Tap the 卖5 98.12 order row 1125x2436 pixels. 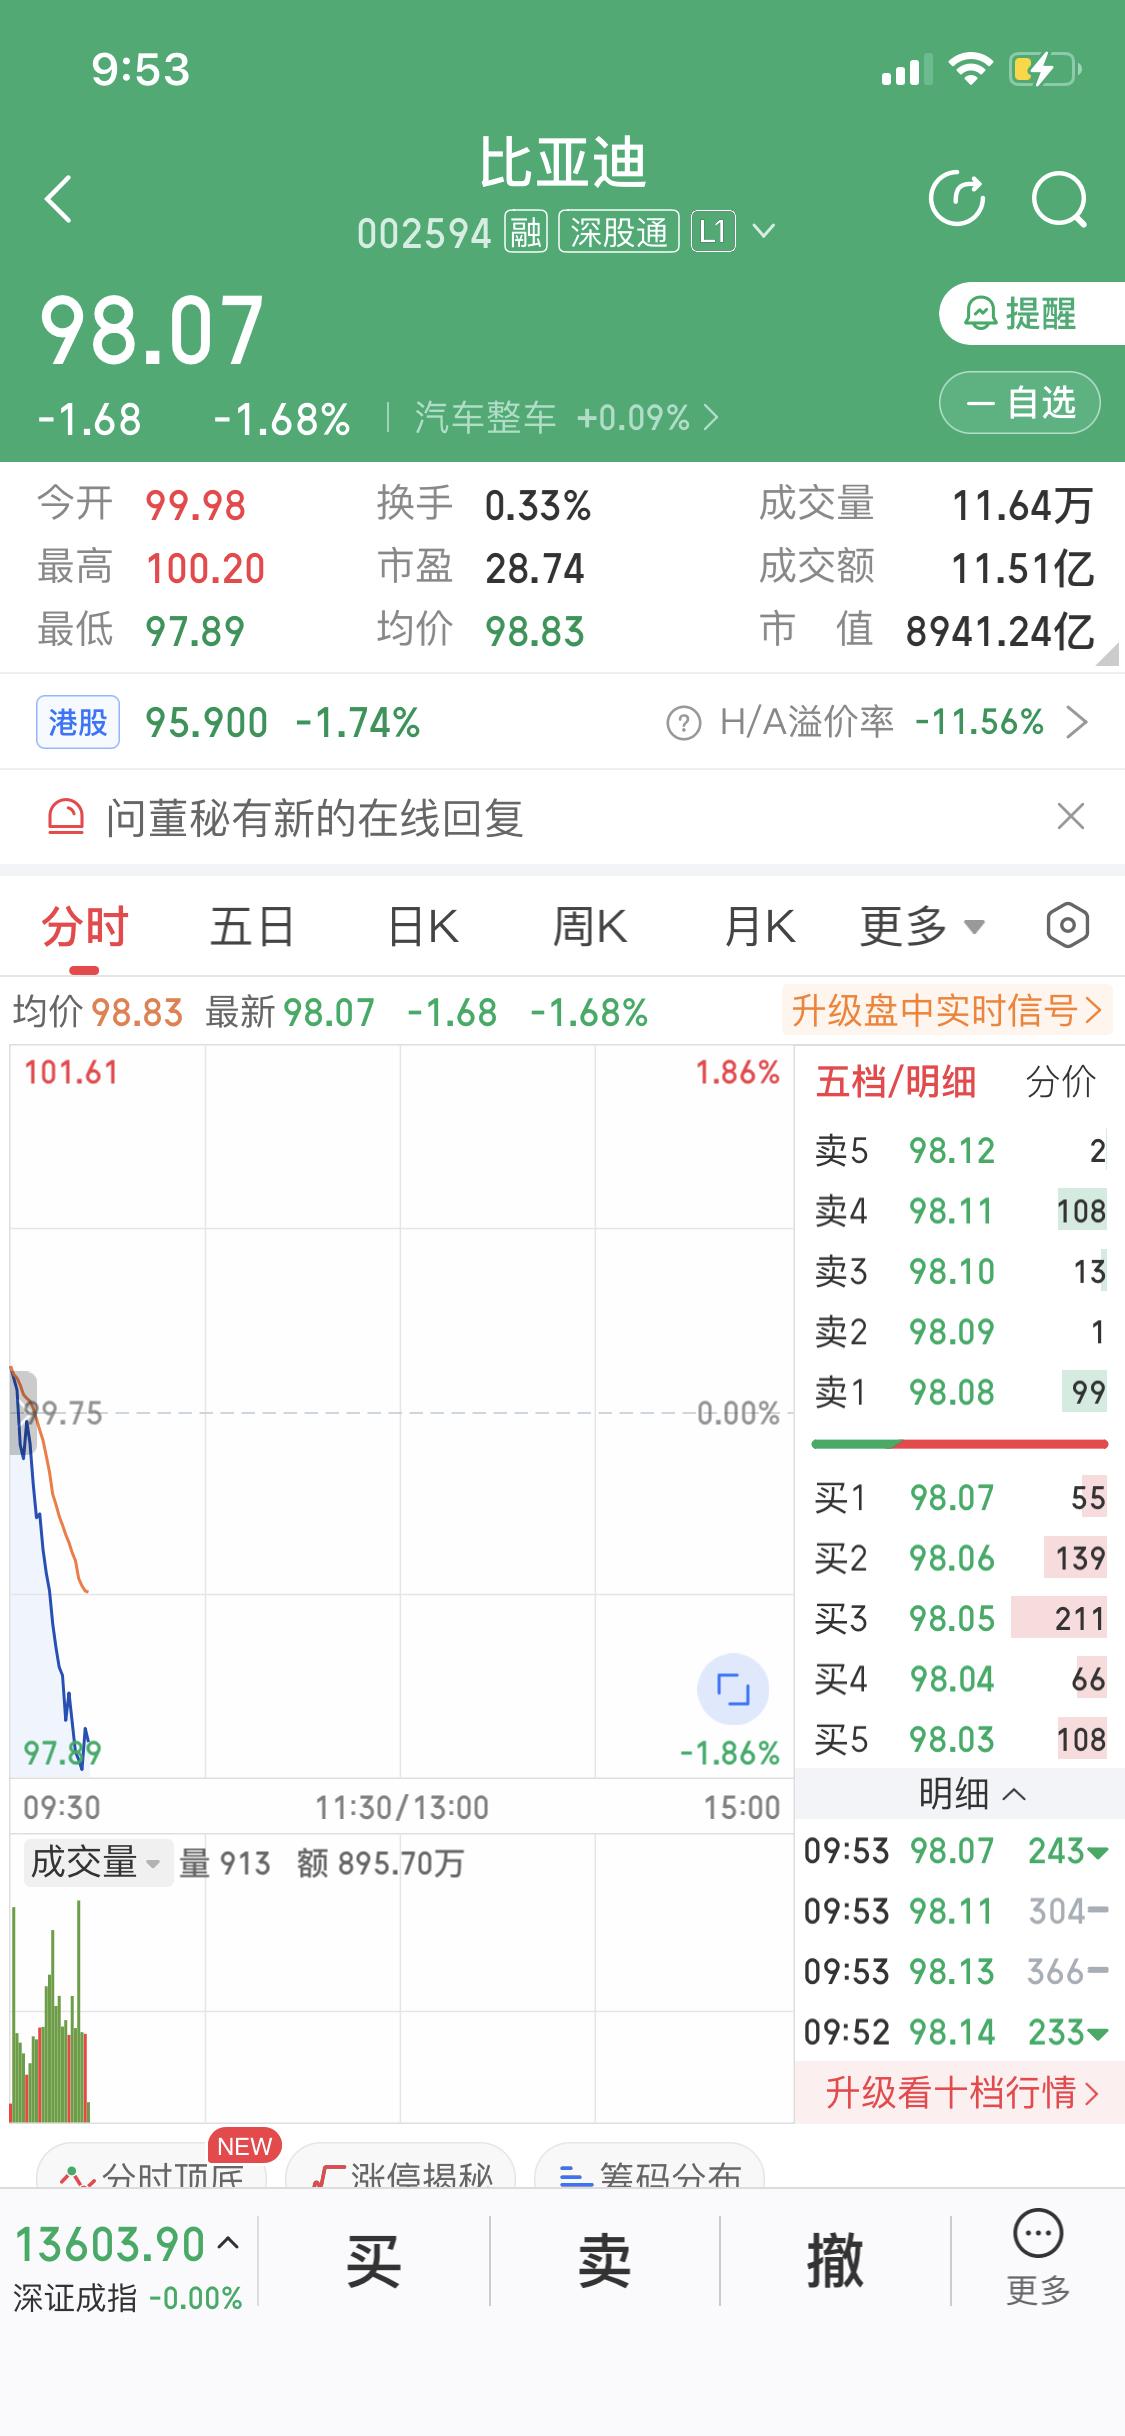click(960, 1151)
